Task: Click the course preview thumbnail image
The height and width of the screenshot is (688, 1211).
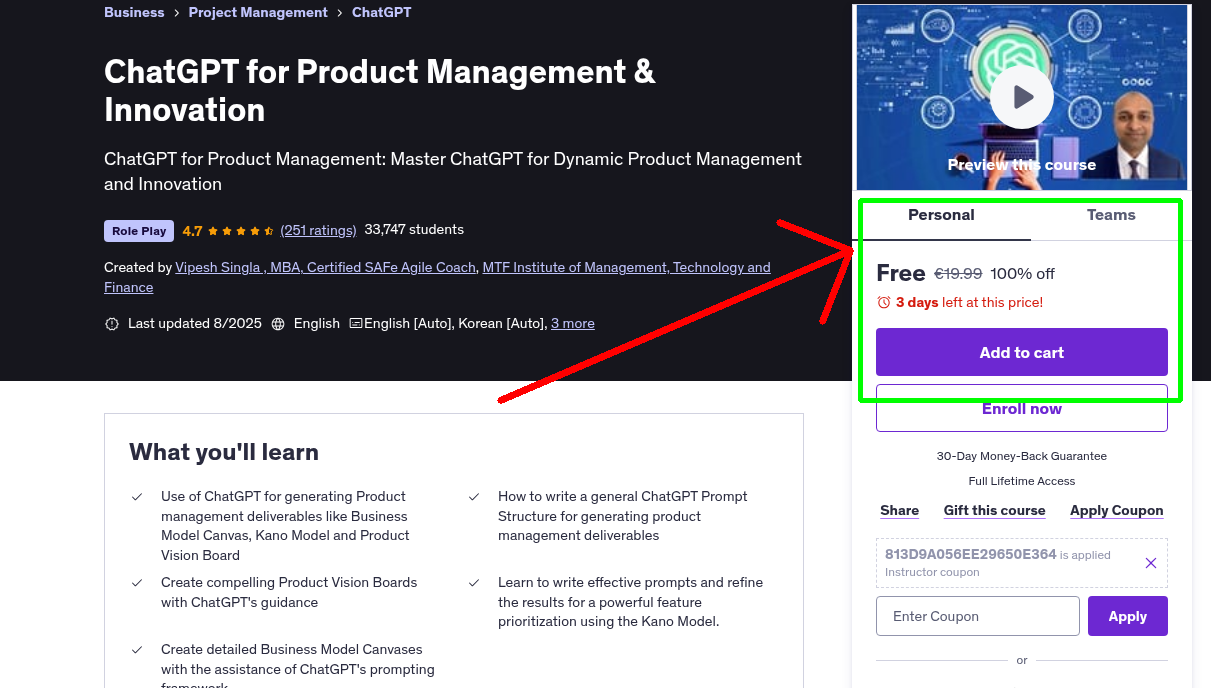Action: click(x=1022, y=97)
